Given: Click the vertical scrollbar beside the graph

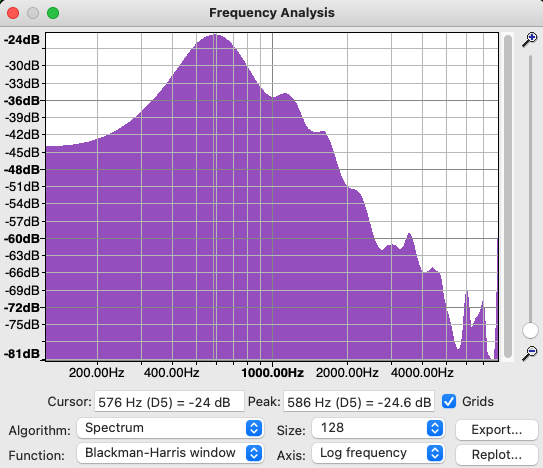Looking at the screenshot, I should 508,196.
